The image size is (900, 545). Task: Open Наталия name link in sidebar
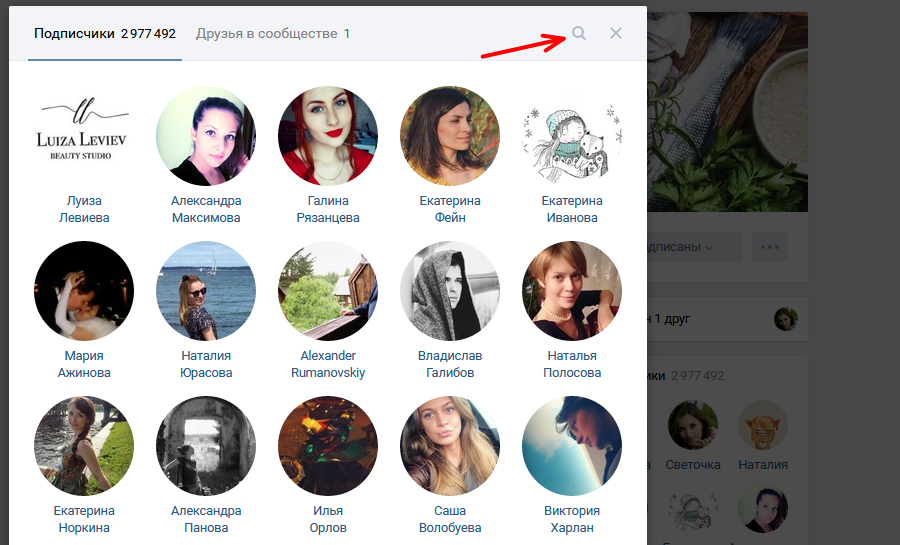pyautogui.click(x=763, y=465)
